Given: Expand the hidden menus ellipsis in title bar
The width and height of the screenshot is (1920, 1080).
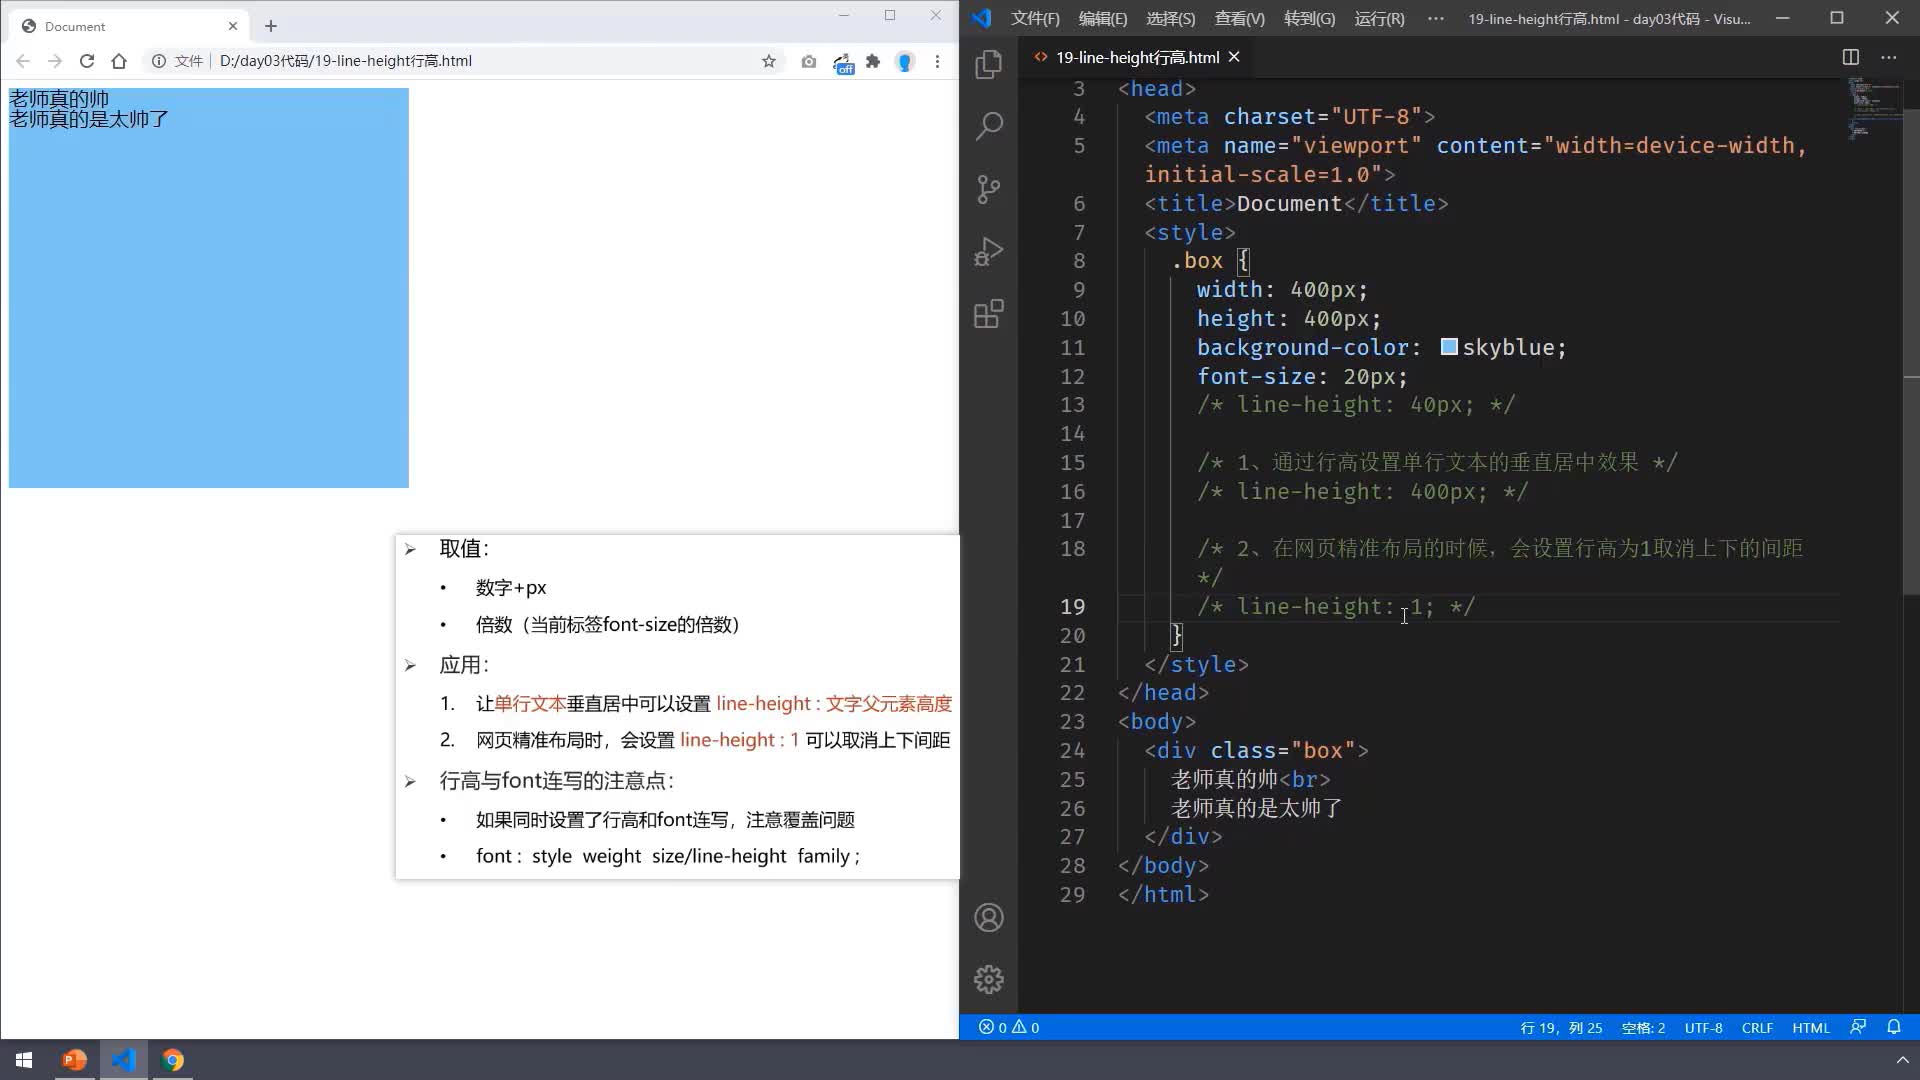Looking at the screenshot, I should tap(1435, 18).
